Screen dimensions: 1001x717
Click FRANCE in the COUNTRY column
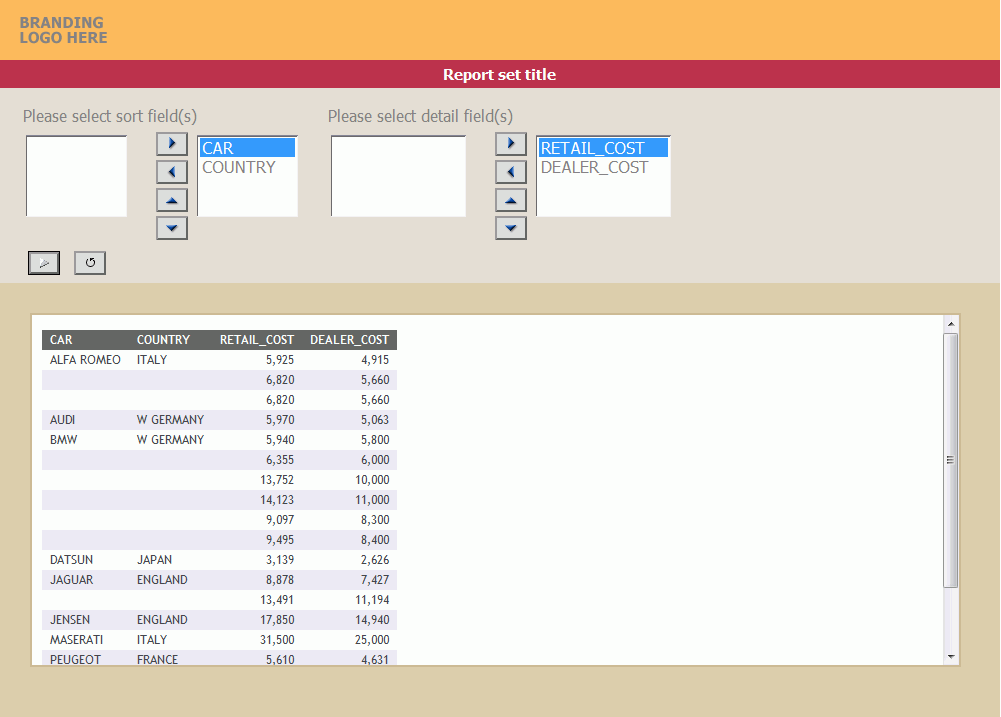point(157,659)
